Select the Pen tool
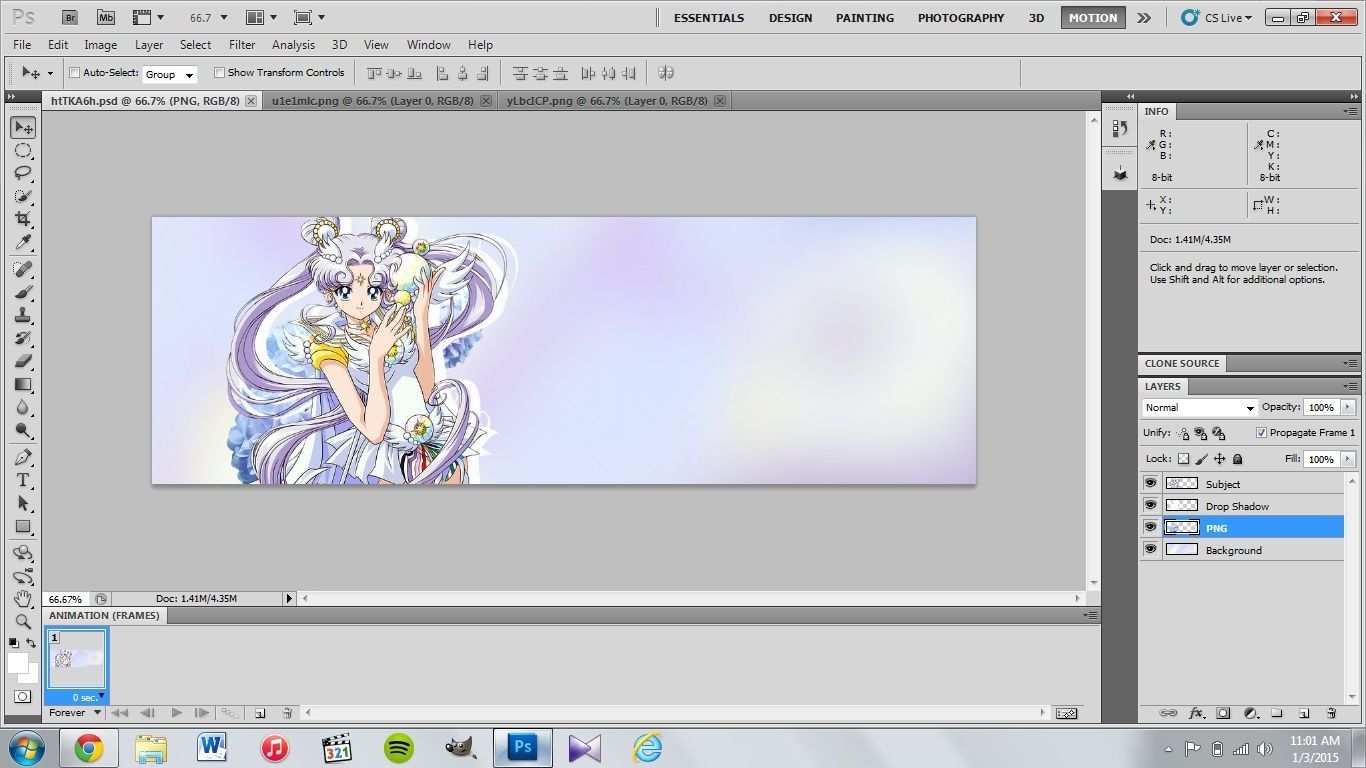Image resolution: width=1366 pixels, height=768 pixels. (x=23, y=458)
